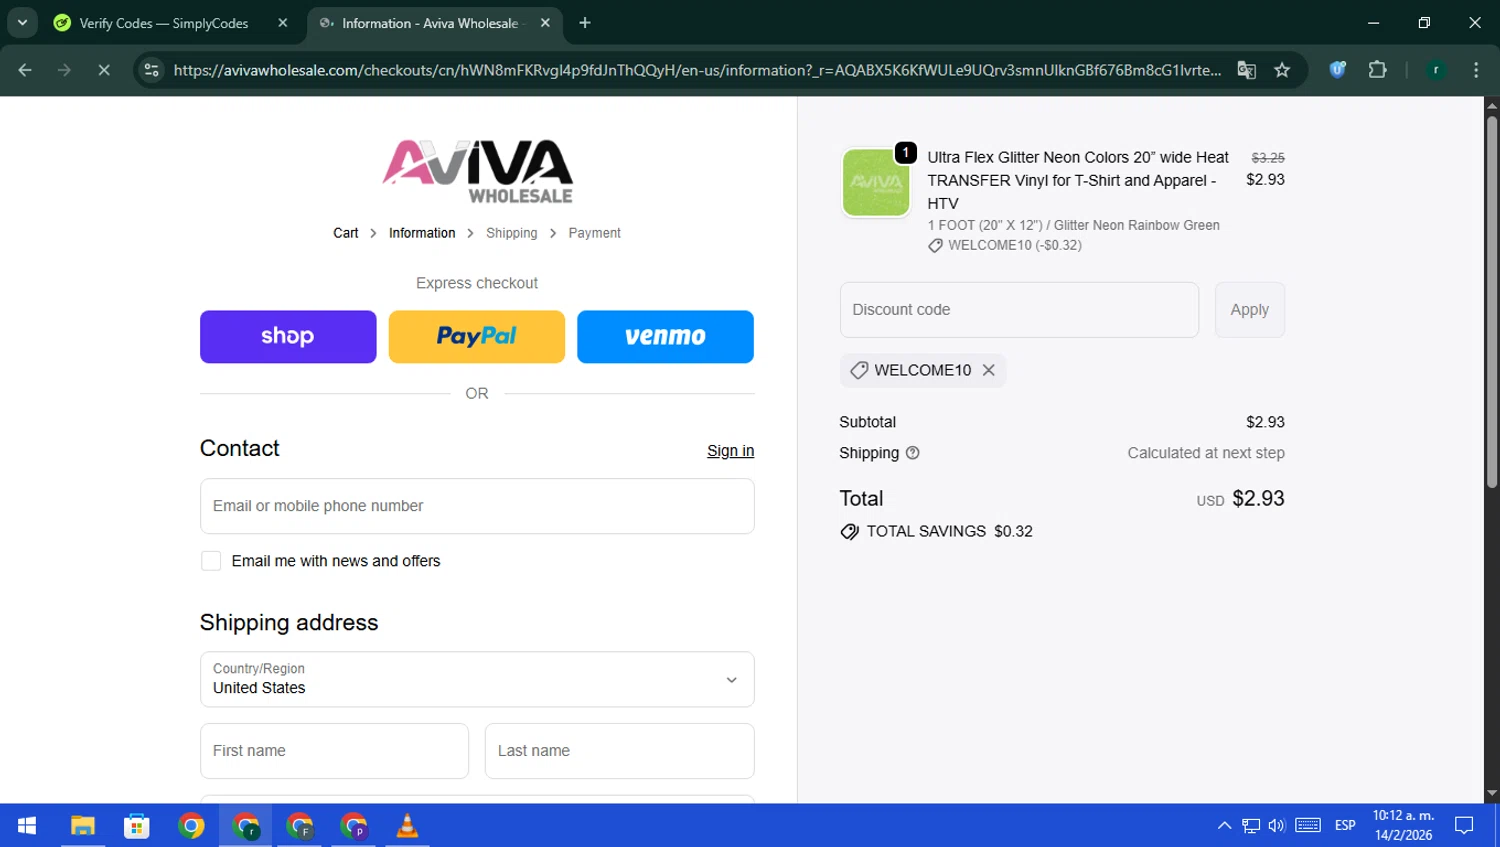Select the Information breadcrumb step
The width and height of the screenshot is (1500, 847).
tap(422, 233)
